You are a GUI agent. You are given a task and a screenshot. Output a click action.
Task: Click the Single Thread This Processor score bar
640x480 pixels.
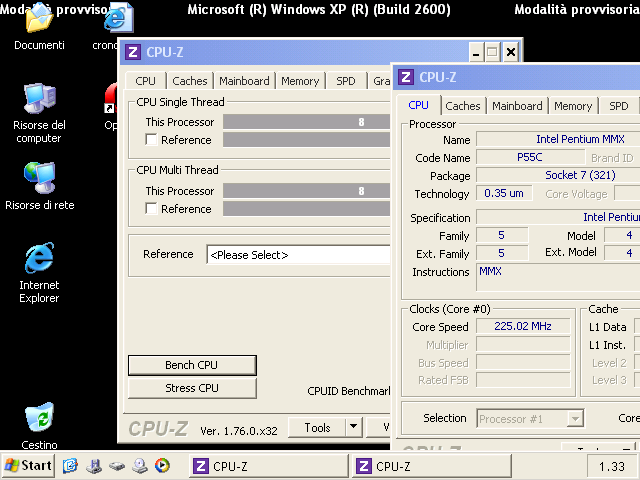pyautogui.click(x=306, y=122)
